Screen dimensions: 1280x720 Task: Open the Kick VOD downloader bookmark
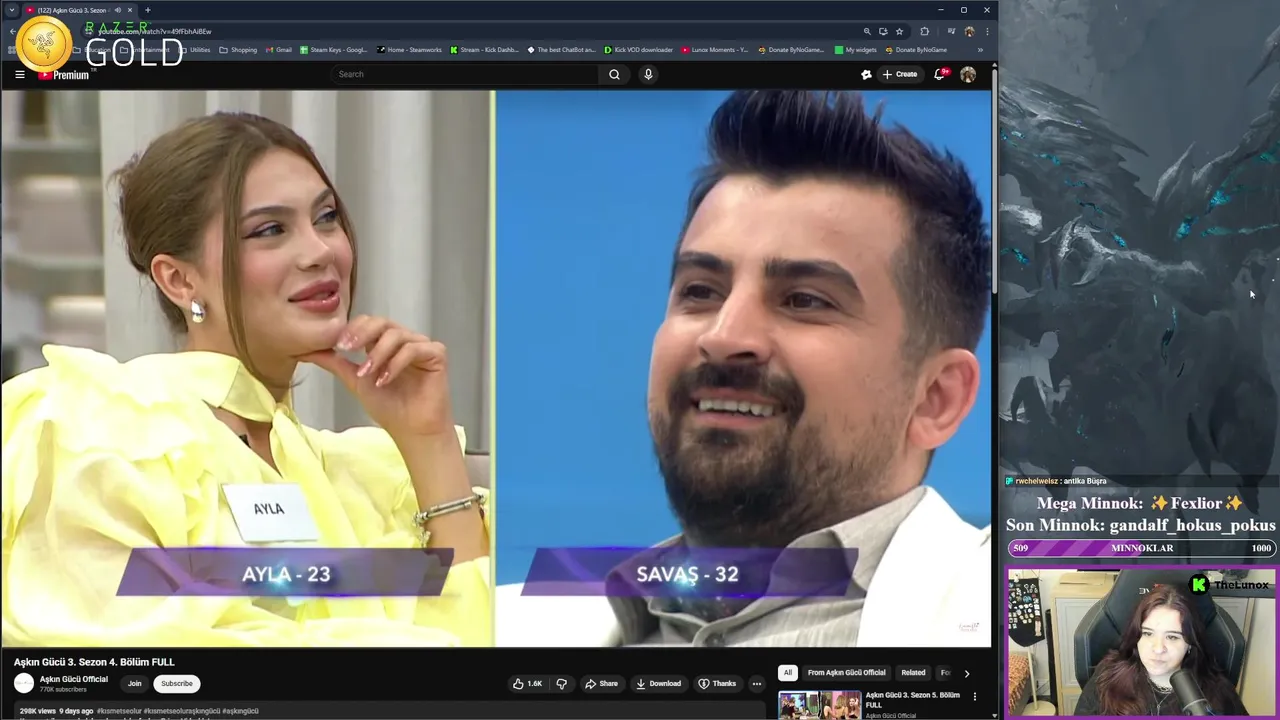639,50
